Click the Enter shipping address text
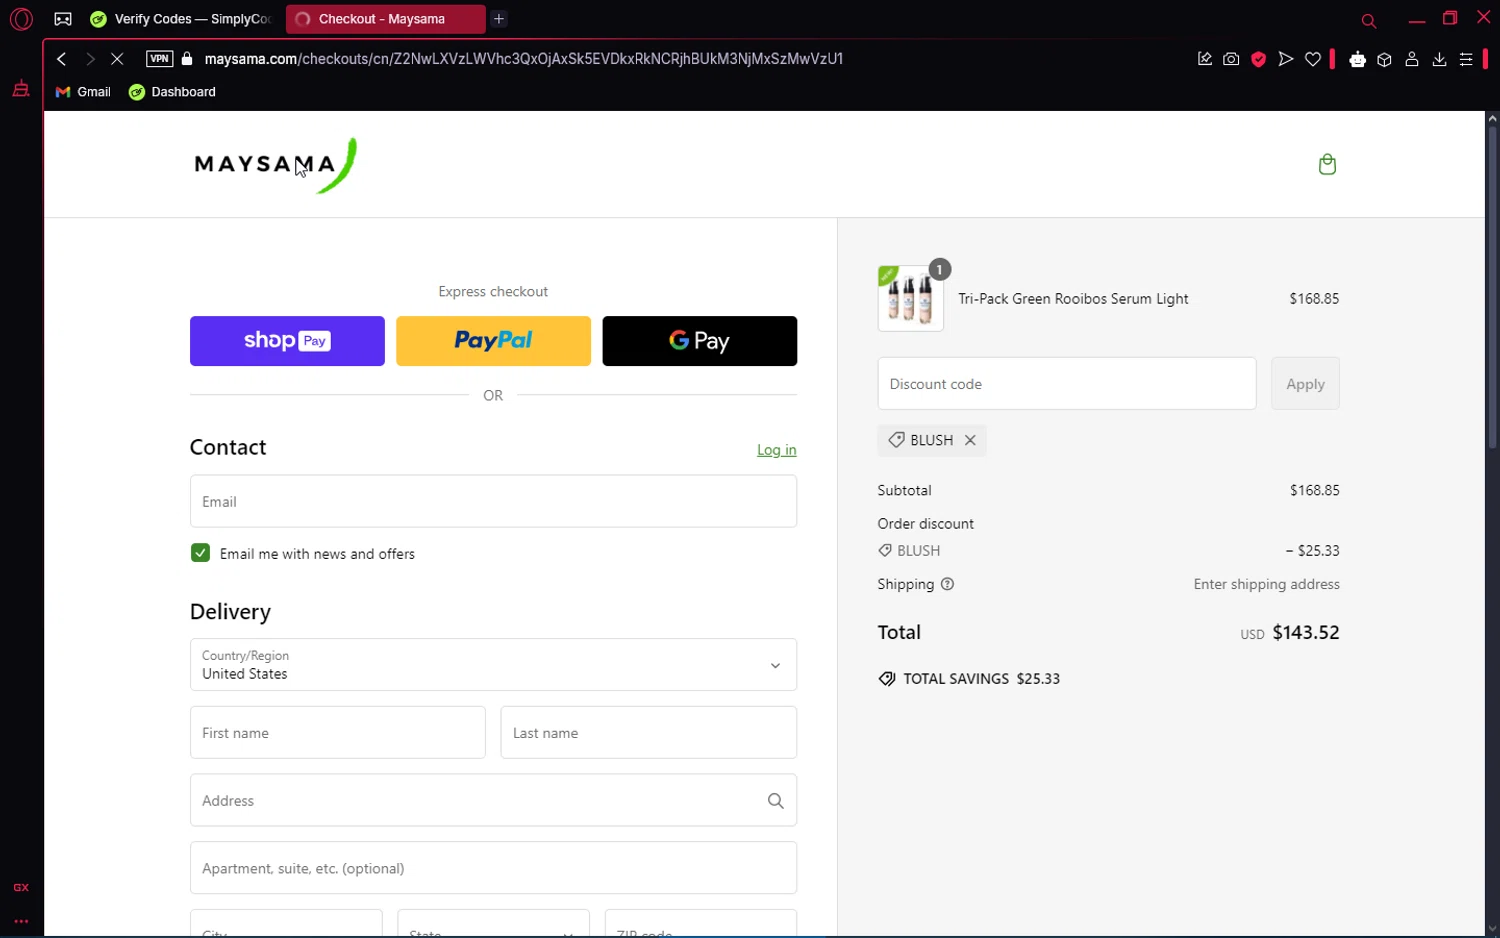The height and width of the screenshot is (938, 1500). 1266,584
